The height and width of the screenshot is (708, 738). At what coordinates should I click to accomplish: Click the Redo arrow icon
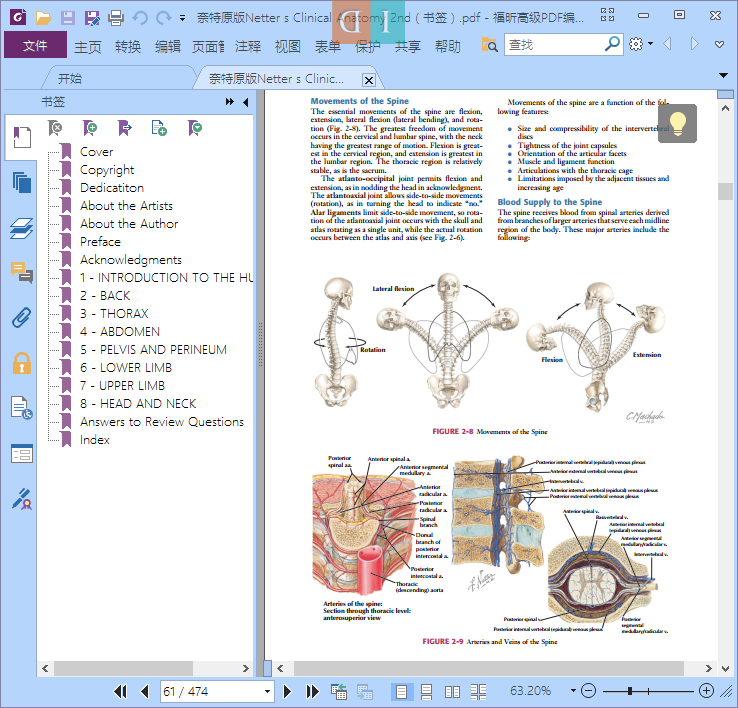click(163, 18)
